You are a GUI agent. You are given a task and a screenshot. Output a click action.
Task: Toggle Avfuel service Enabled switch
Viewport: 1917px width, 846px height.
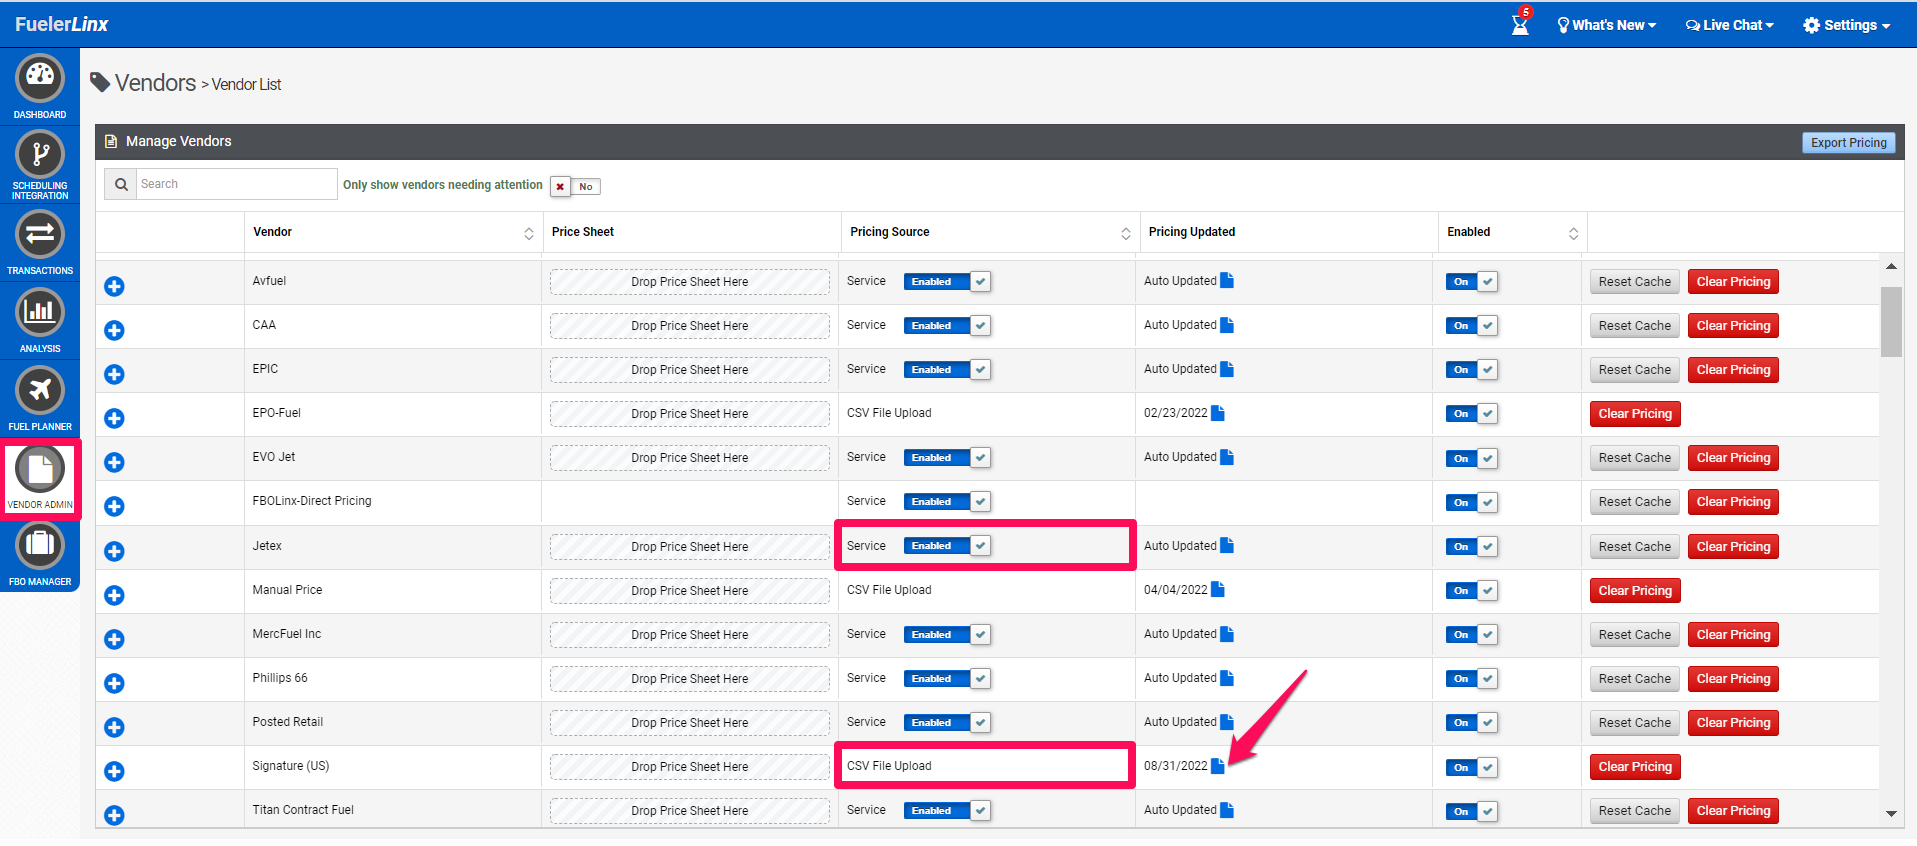coord(947,282)
